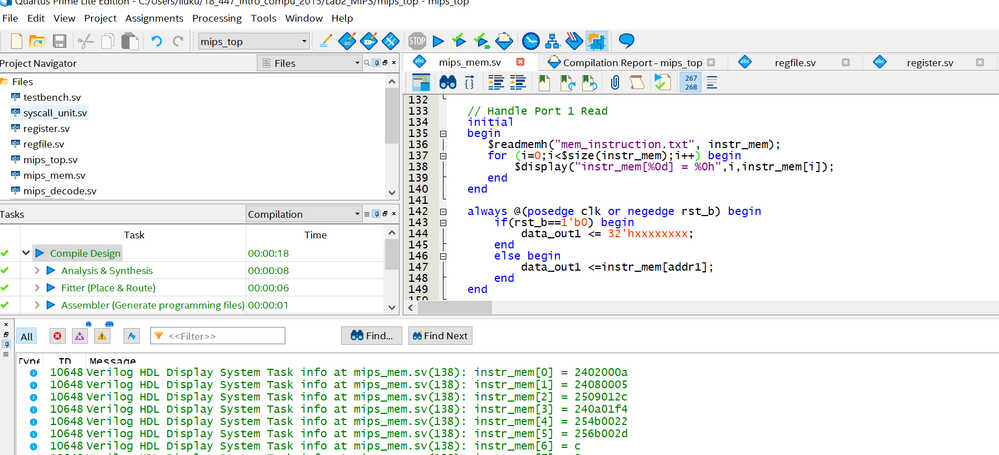Click the Find Next button
The image size is (999, 455).
click(439, 336)
